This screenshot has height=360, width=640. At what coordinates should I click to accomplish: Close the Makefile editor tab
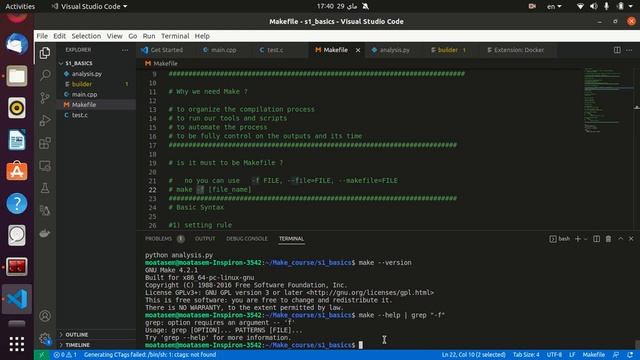point(358,50)
